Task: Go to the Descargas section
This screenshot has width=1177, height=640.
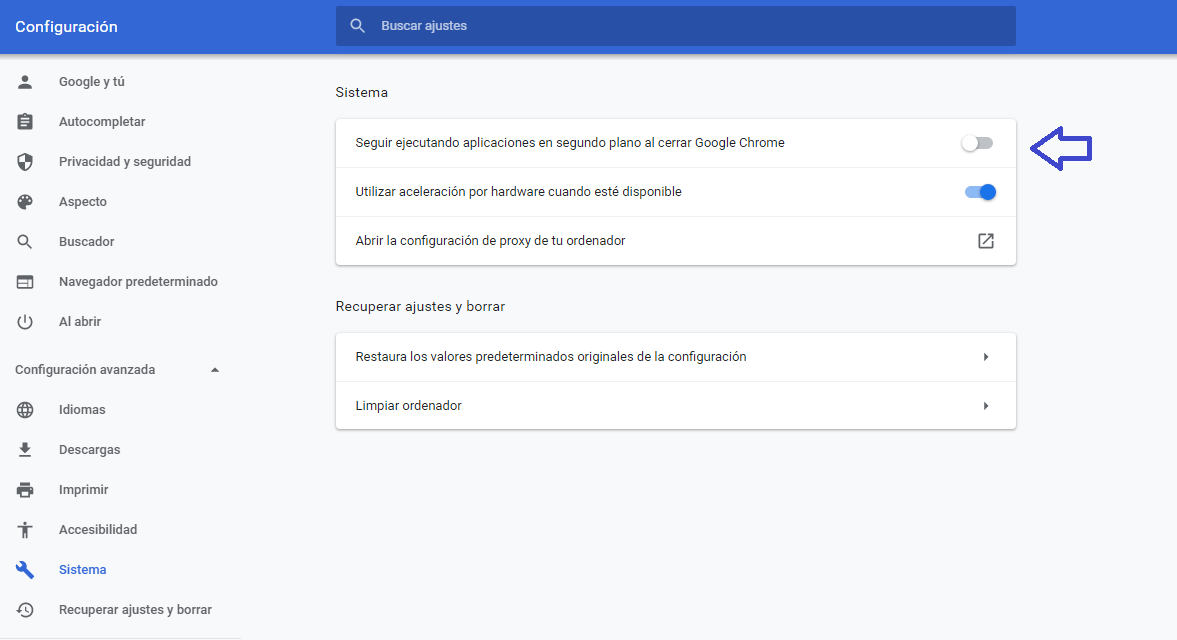Action: [89, 449]
